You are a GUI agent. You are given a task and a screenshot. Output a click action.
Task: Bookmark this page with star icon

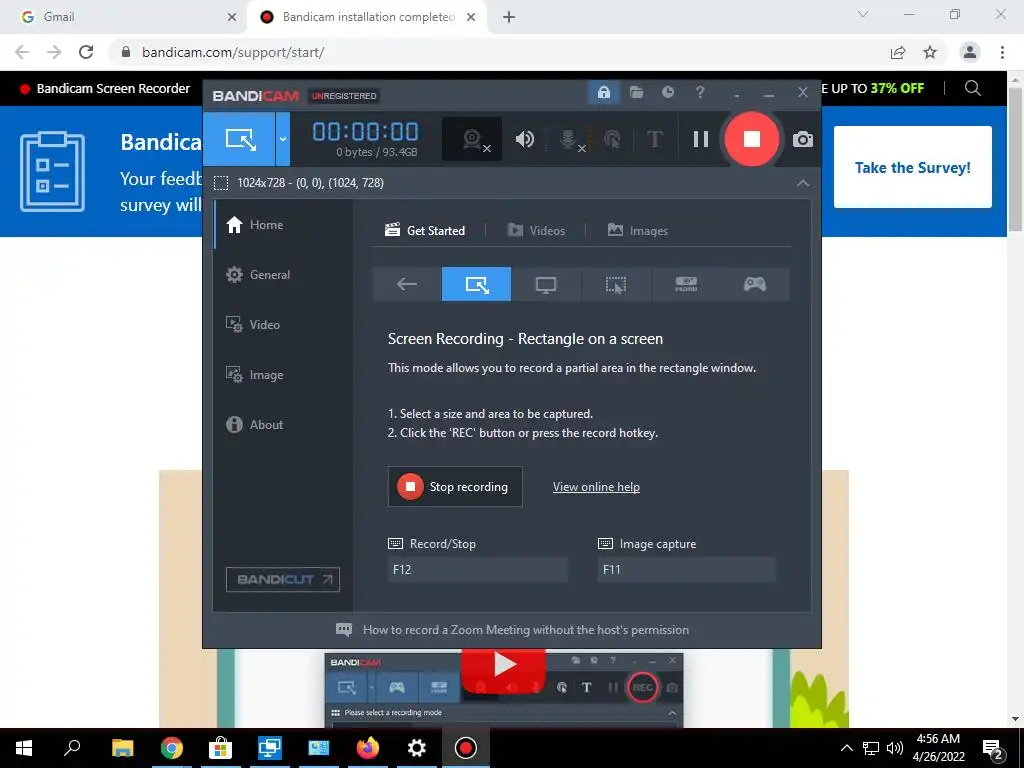click(x=930, y=52)
